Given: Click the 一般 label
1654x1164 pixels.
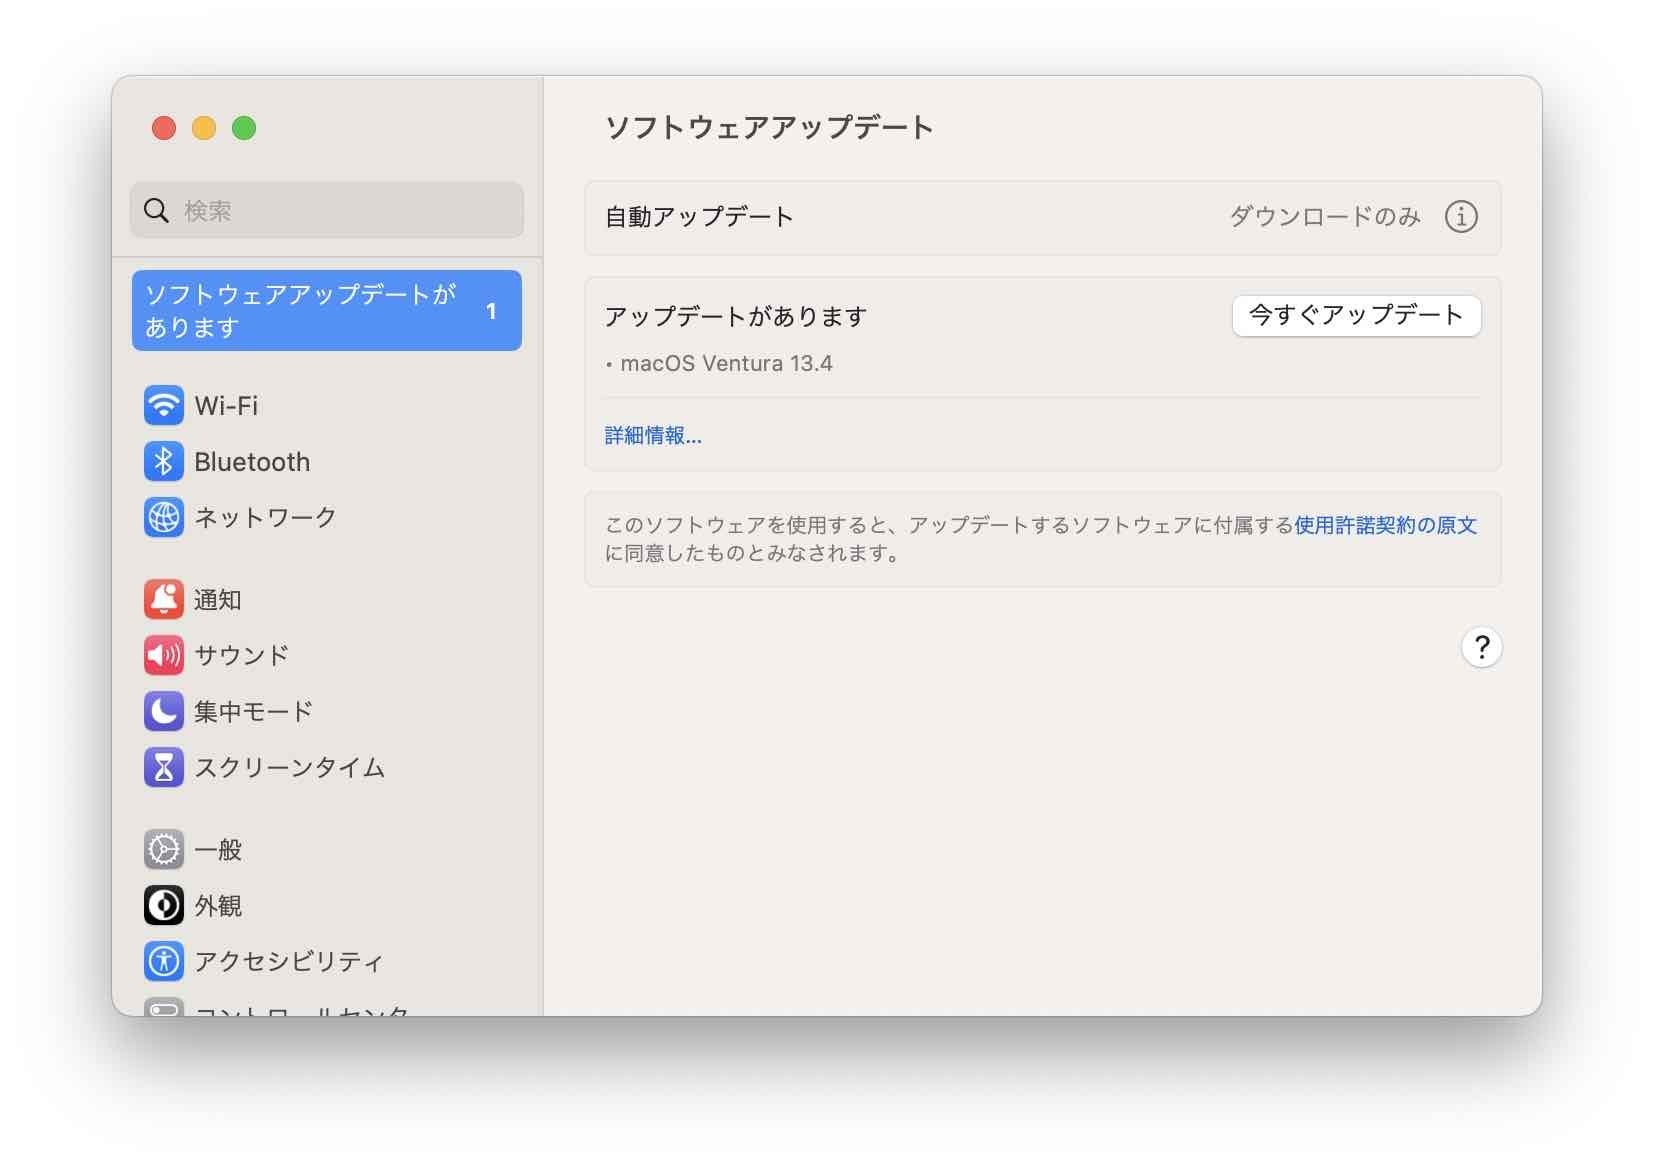Looking at the screenshot, I should tap(218, 850).
